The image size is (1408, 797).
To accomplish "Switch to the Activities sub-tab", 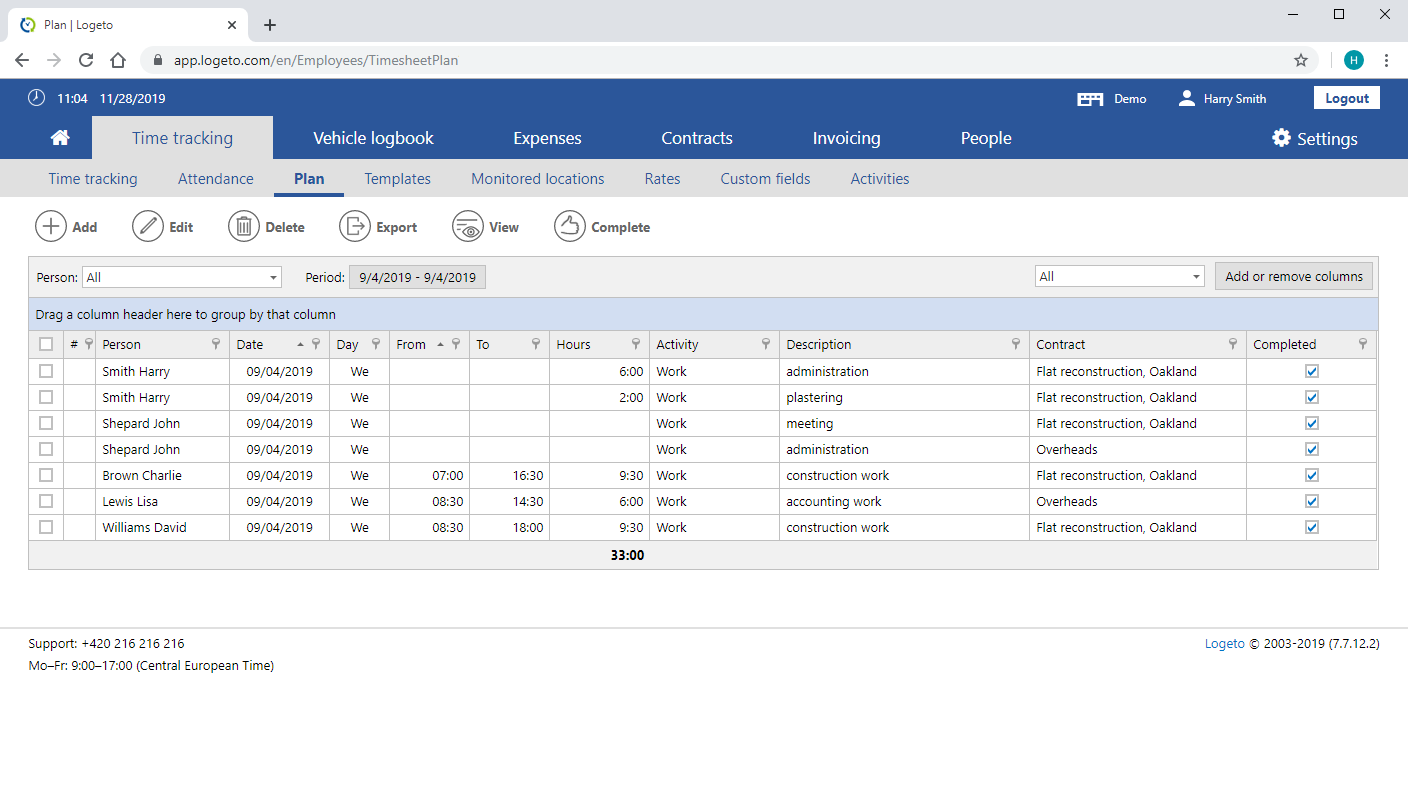I will (x=880, y=179).
